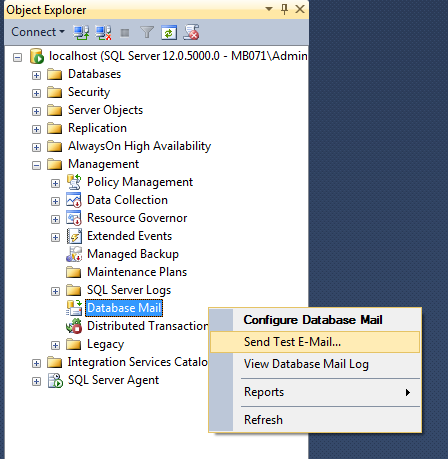Click the script icon with red X
The image size is (448, 459).
(x=191, y=32)
